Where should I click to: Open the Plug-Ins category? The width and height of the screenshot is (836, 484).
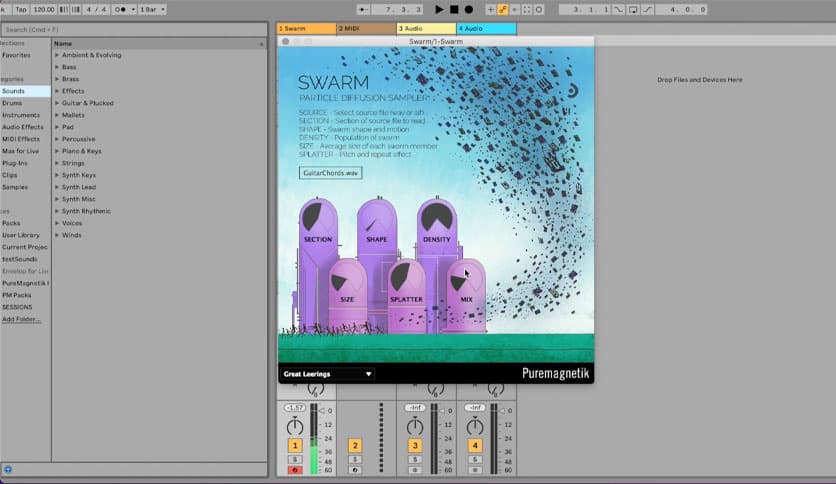(x=14, y=163)
